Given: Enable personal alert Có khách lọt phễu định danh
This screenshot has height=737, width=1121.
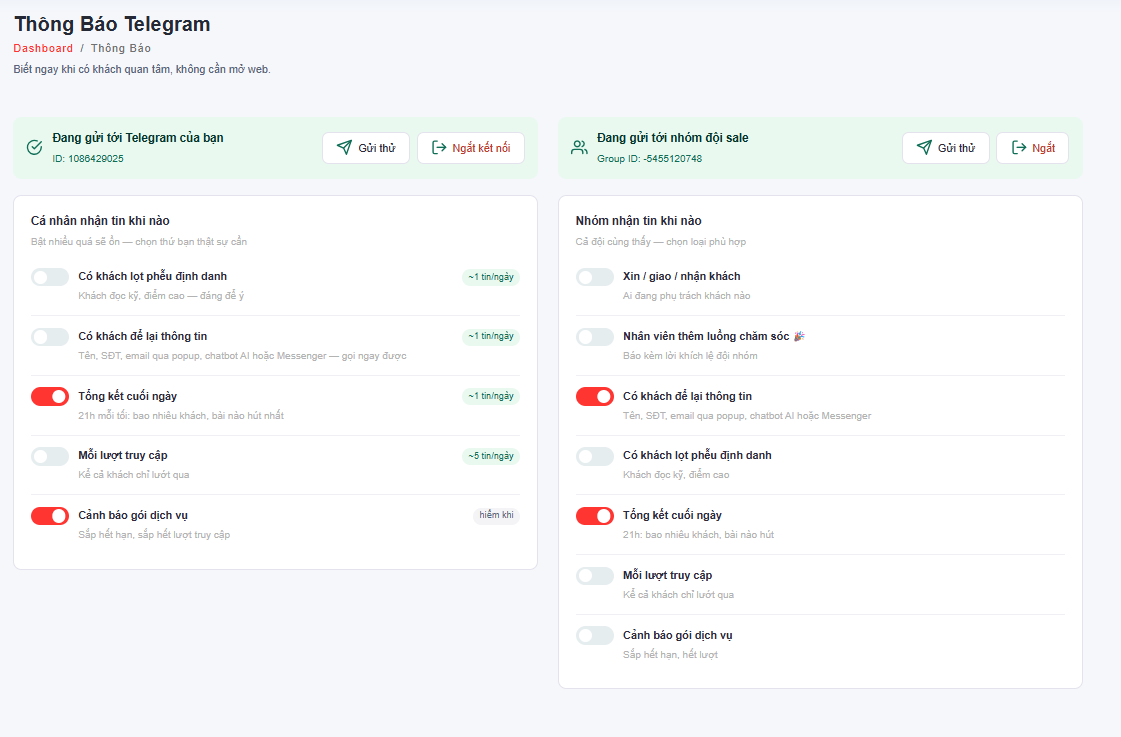Looking at the screenshot, I should pyautogui.click(x=50, y=277).
